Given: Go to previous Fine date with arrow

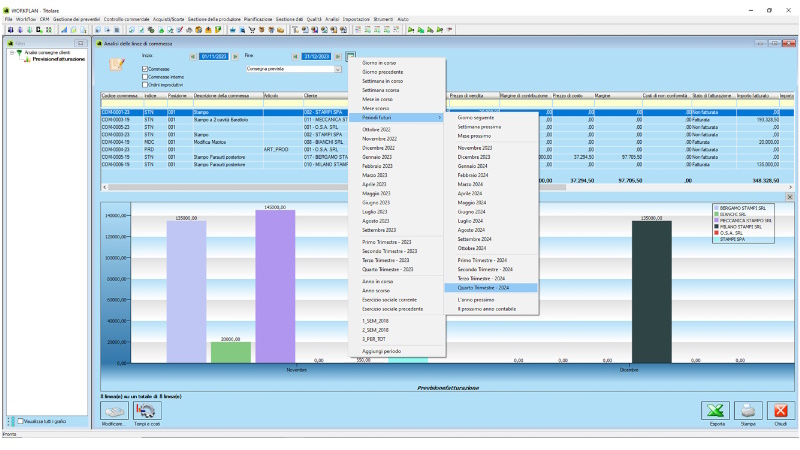Looking at the screenshot, I should click(x=295, y=57).
